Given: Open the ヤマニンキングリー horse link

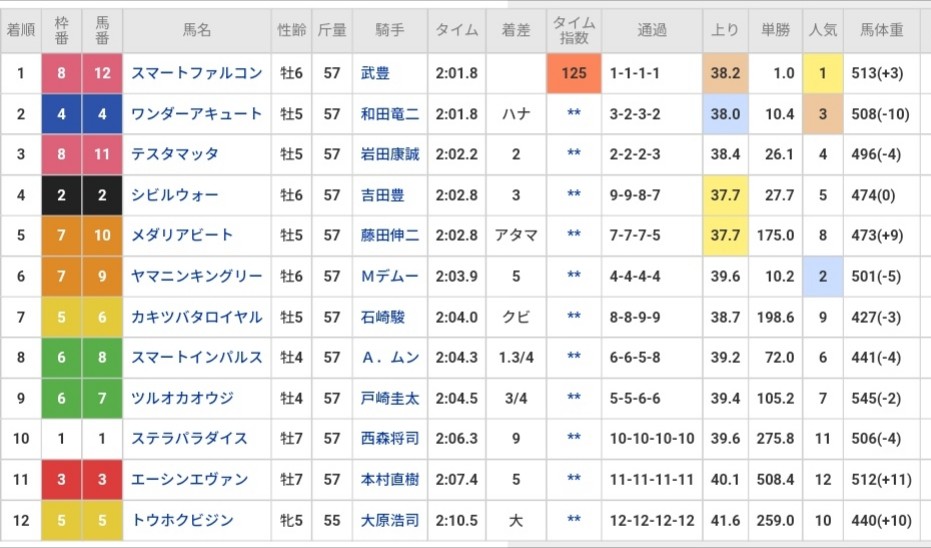Looking at the screenshot, I should tap(196, 276).
